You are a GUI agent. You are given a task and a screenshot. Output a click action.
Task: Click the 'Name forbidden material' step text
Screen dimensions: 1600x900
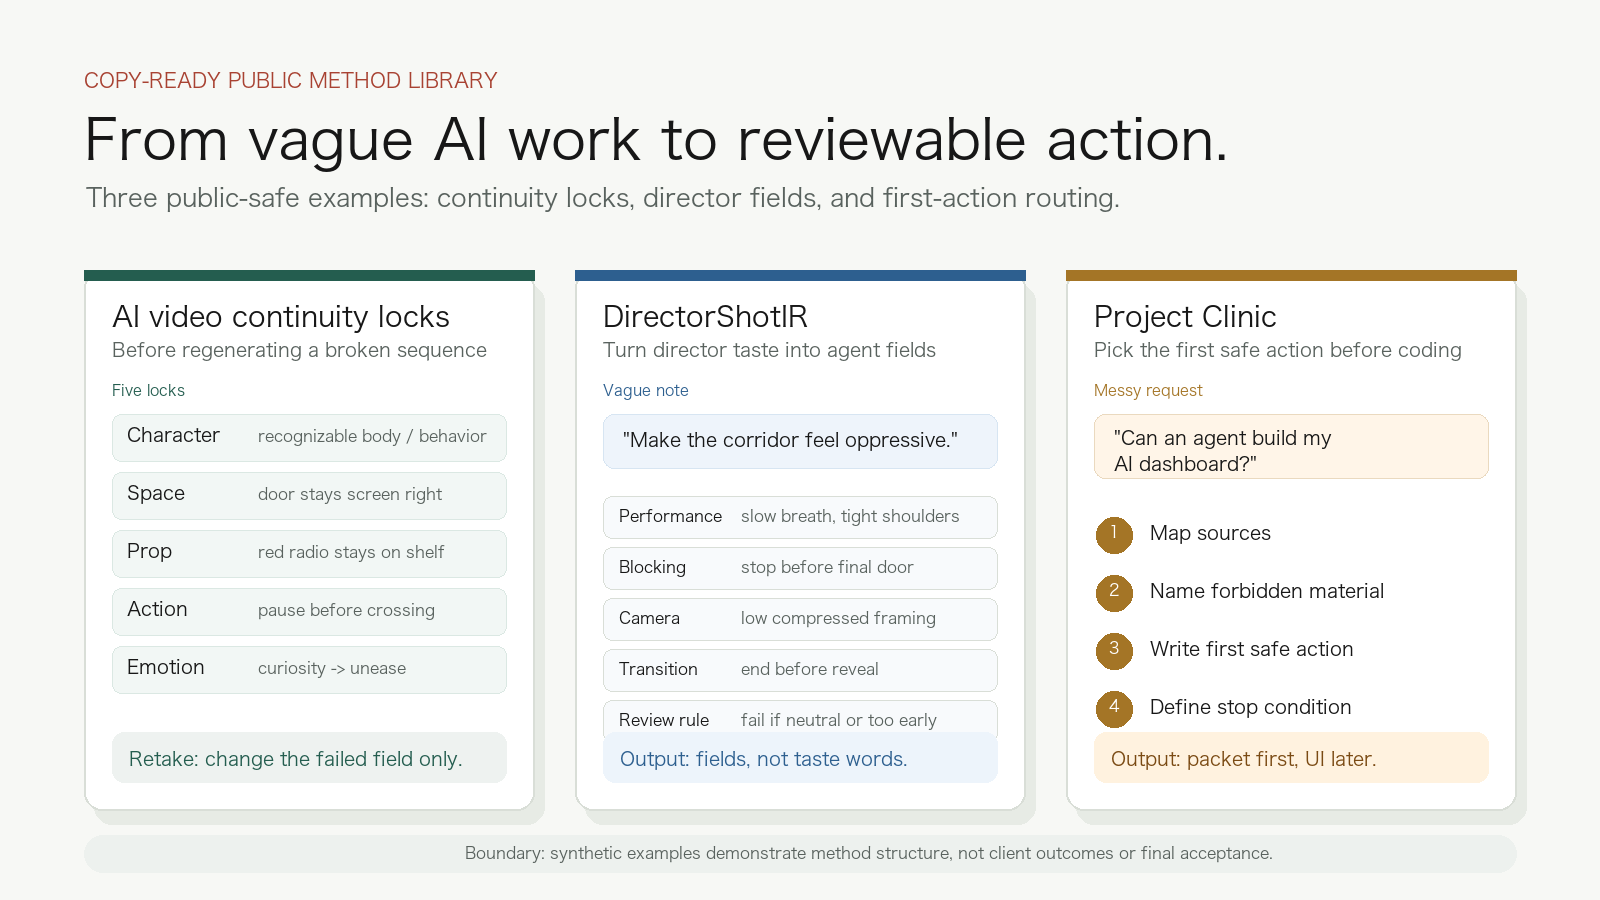tap(1267, 592)
